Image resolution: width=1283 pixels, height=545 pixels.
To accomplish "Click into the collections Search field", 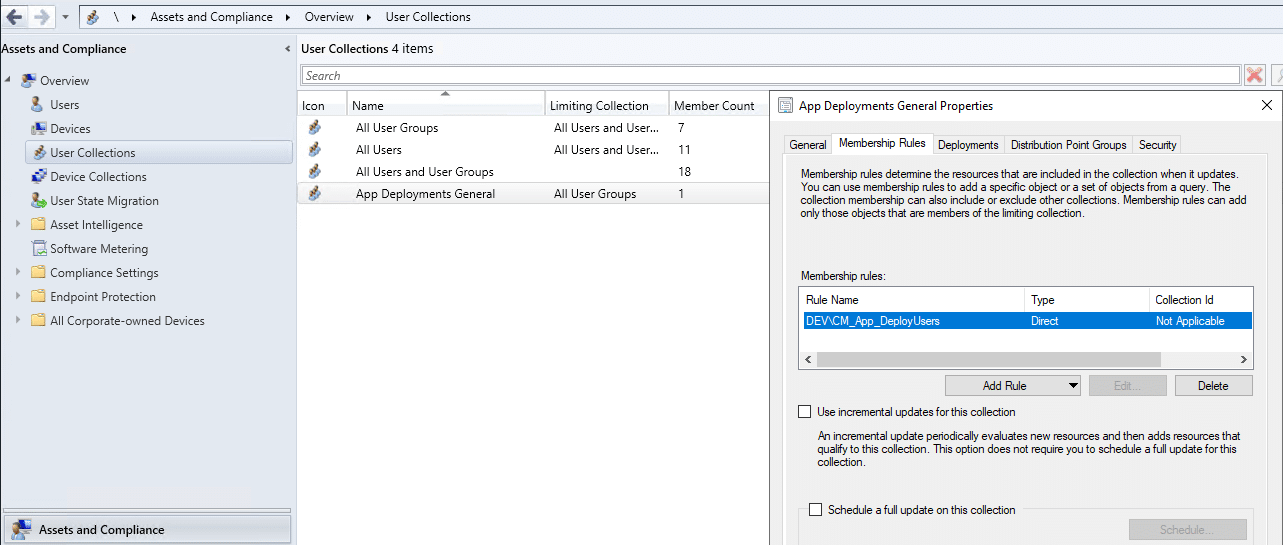I will click(x=770, y=76).
